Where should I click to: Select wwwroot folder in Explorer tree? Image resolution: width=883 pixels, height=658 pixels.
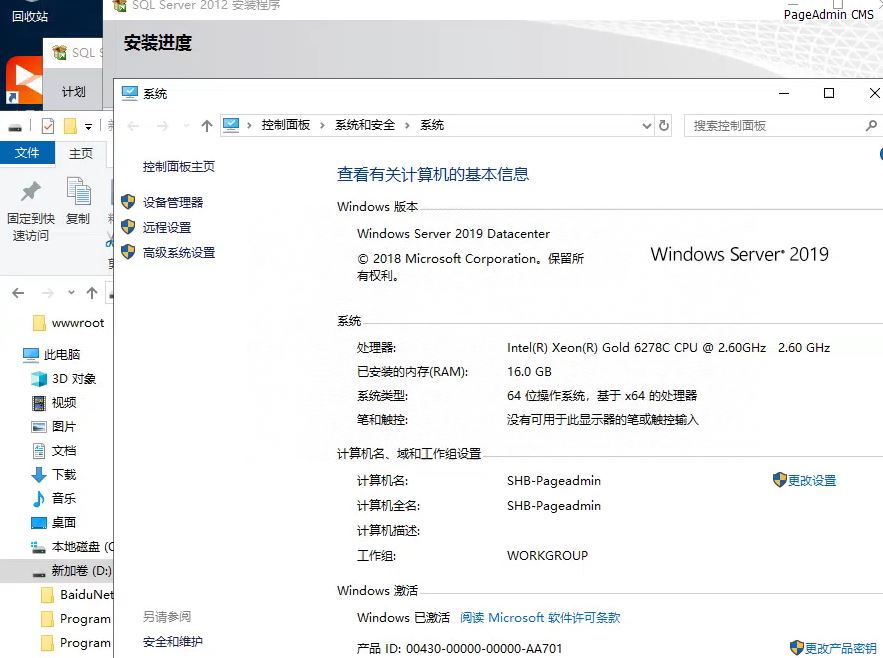78,323
